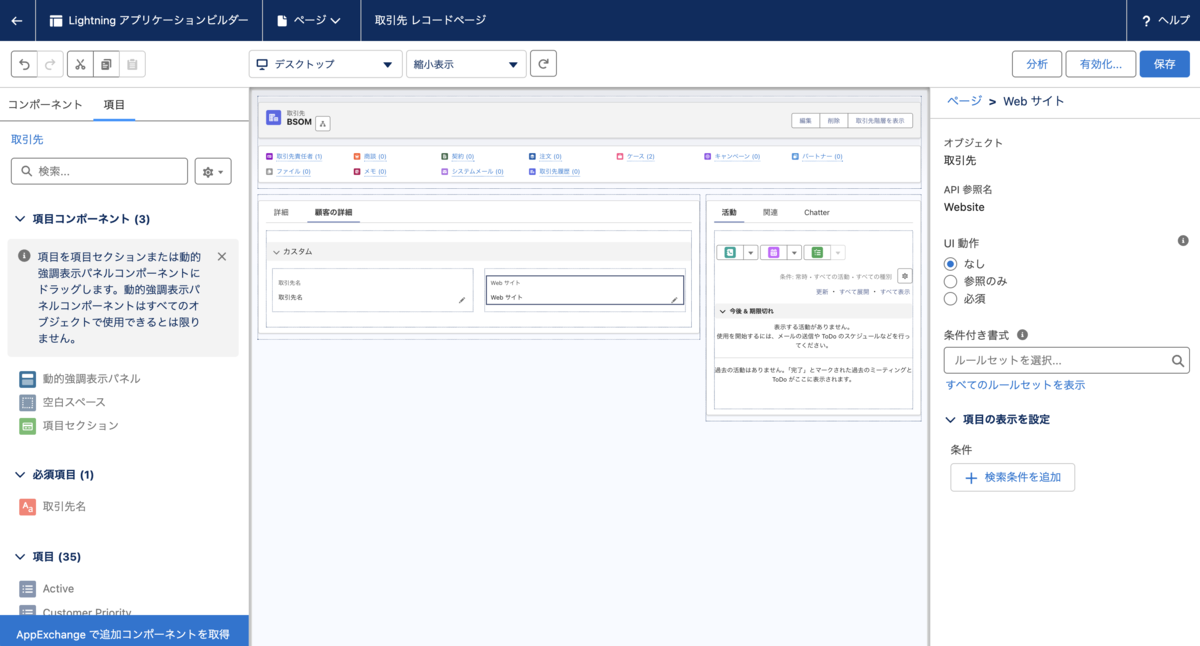Click the 有効化... button
The height and width of the screenshot is (646, 1200).
pos(1101,64)
